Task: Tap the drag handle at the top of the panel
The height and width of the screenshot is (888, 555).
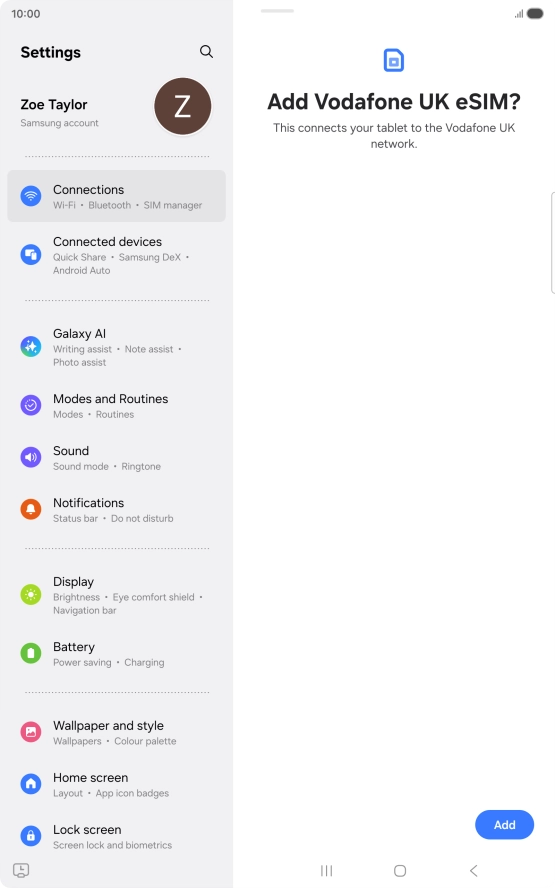Action: tap(277, 11)
